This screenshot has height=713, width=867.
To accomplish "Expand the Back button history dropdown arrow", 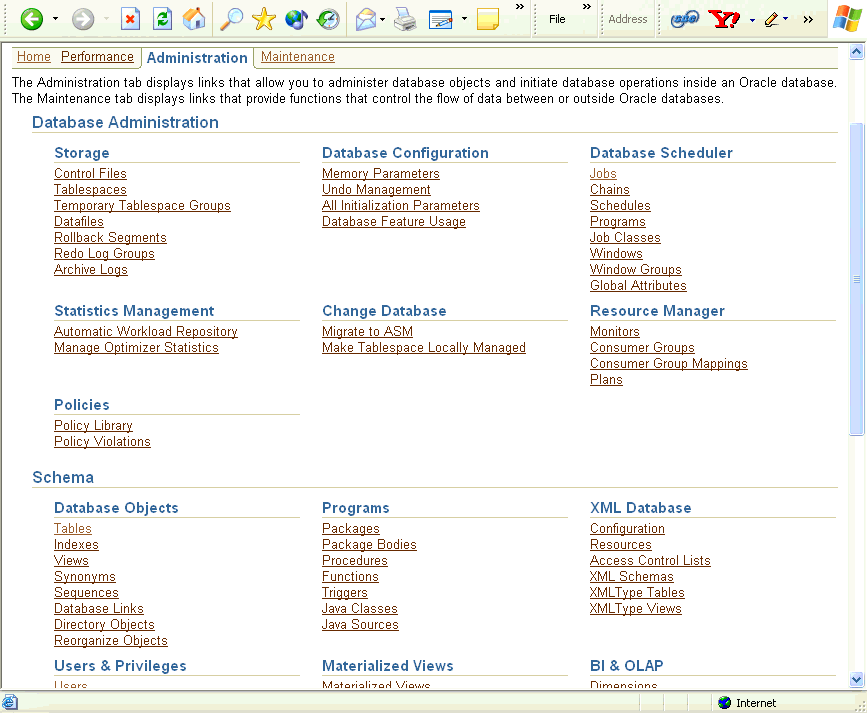I will [55, 19].
